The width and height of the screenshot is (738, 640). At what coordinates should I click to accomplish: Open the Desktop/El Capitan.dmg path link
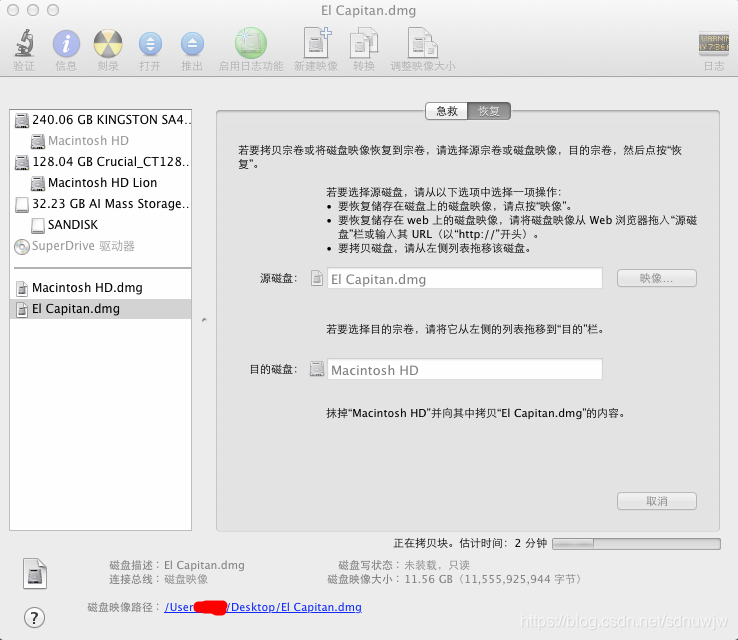tap(263, 607)
